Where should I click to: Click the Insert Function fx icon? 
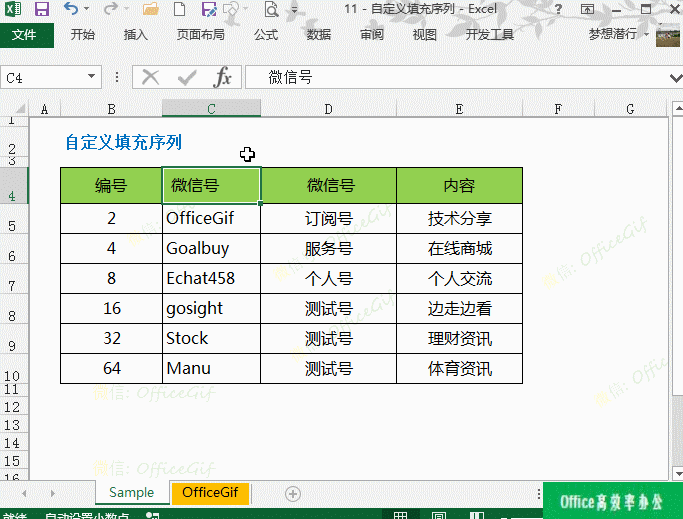click(223, 77)
